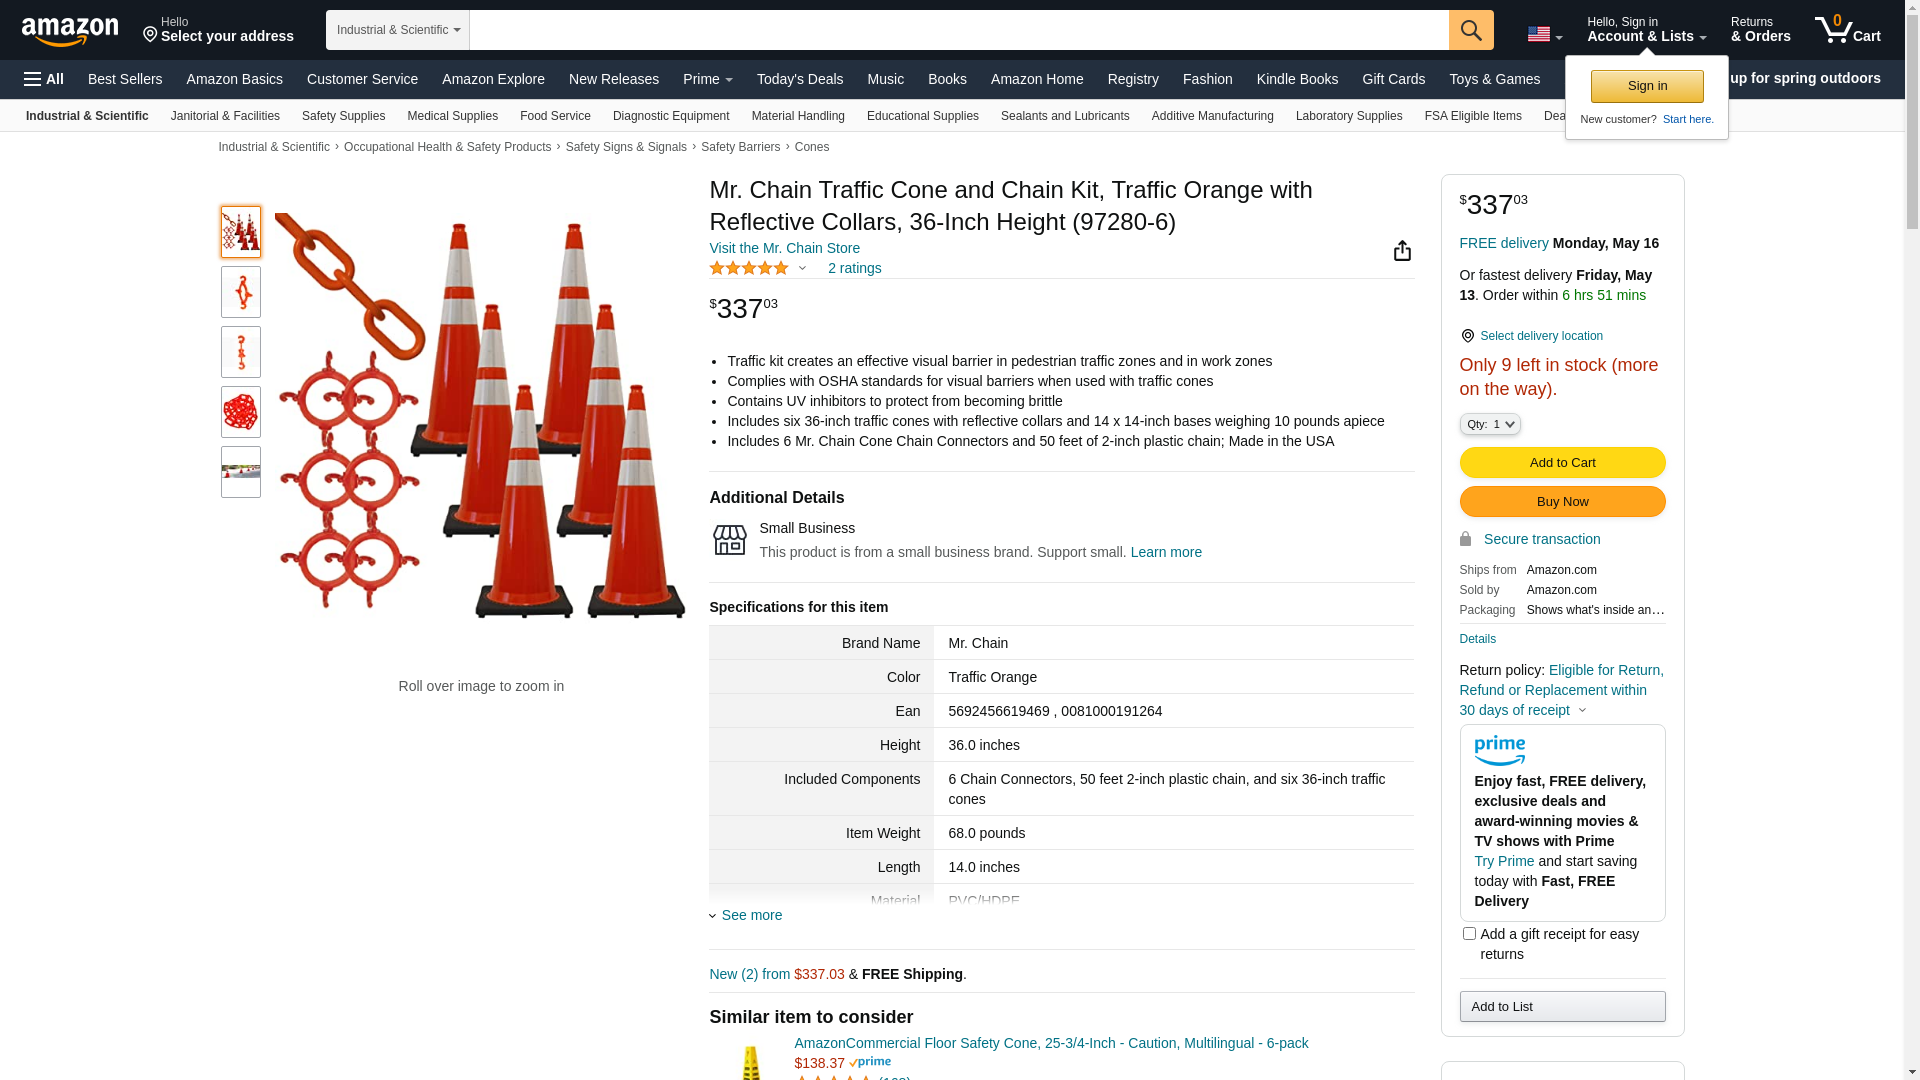Click the share icon near product title

[x=1402, y=251]
